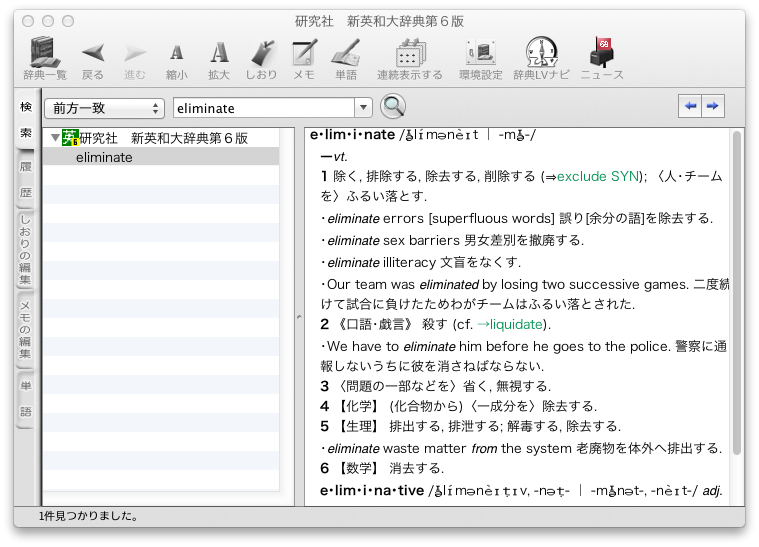This screenshot has width=759, height=547.
Task: Click the e·lim·i·na·tive headword
Action: pos(372,490)
